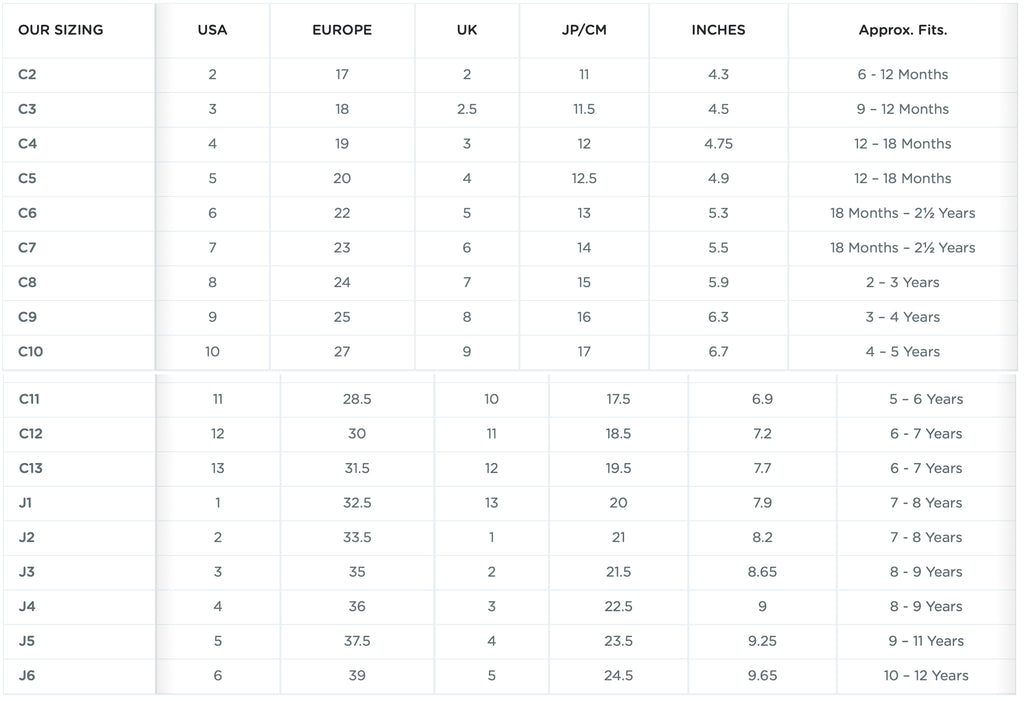Select the 4.75 inches cell
Image resolution: width=1024 pixels, height=701 pixels.
[x=718, y=144]
